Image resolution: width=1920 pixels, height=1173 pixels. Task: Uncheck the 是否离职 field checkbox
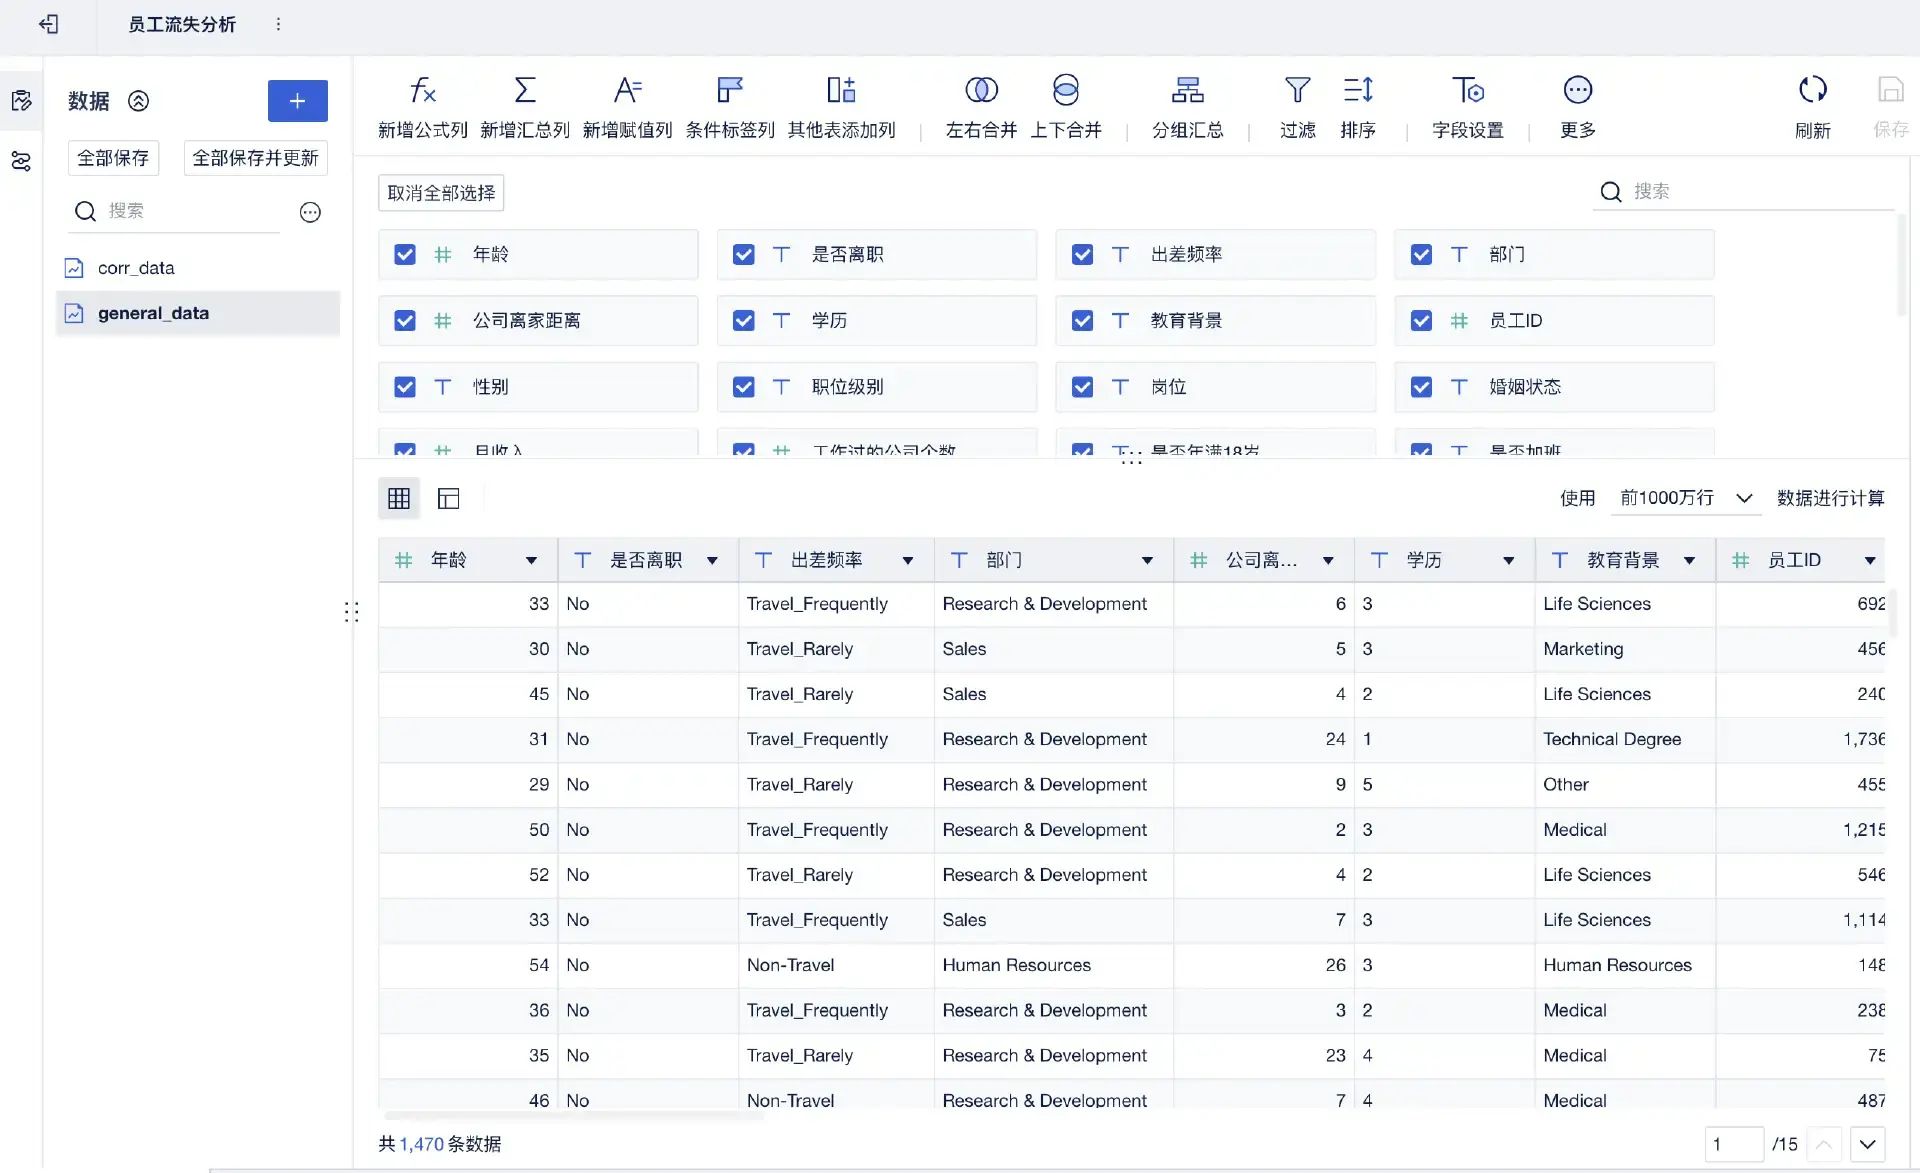744,255
